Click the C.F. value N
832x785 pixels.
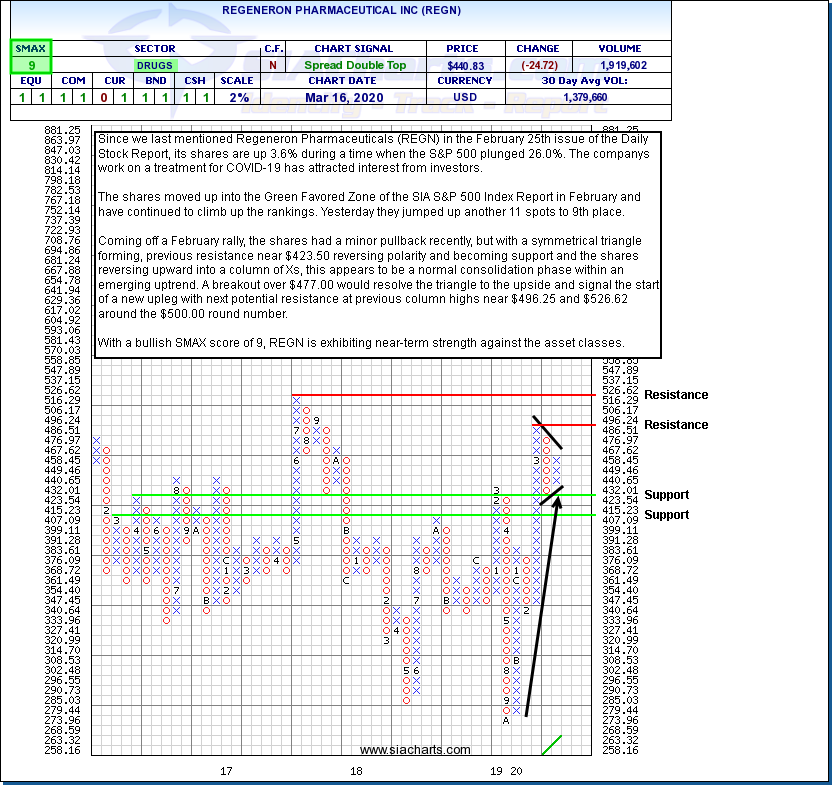(273, 65)
